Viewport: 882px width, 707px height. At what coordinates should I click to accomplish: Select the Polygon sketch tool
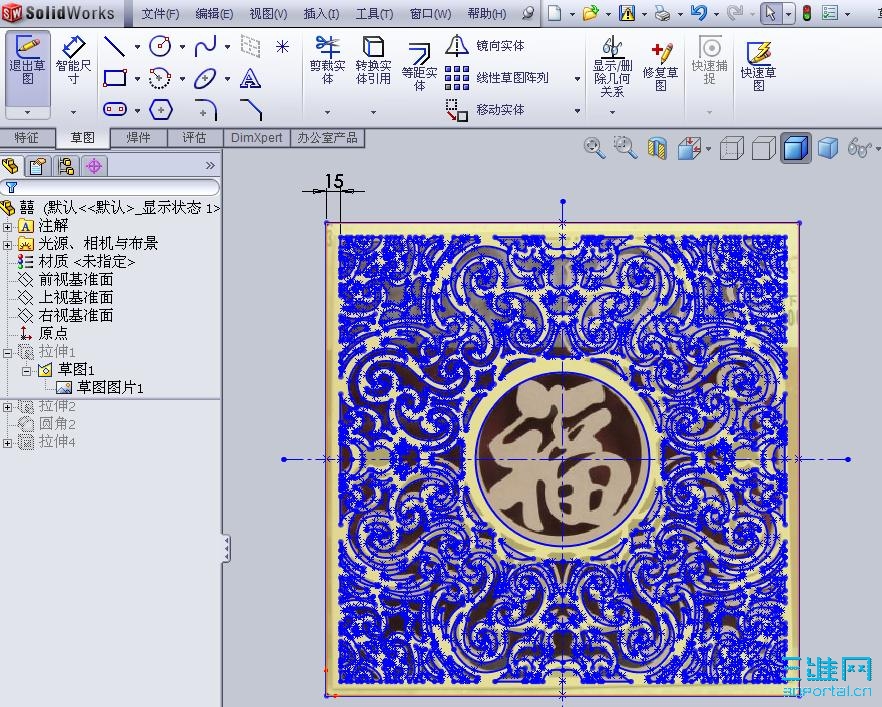tap(160, 109)
